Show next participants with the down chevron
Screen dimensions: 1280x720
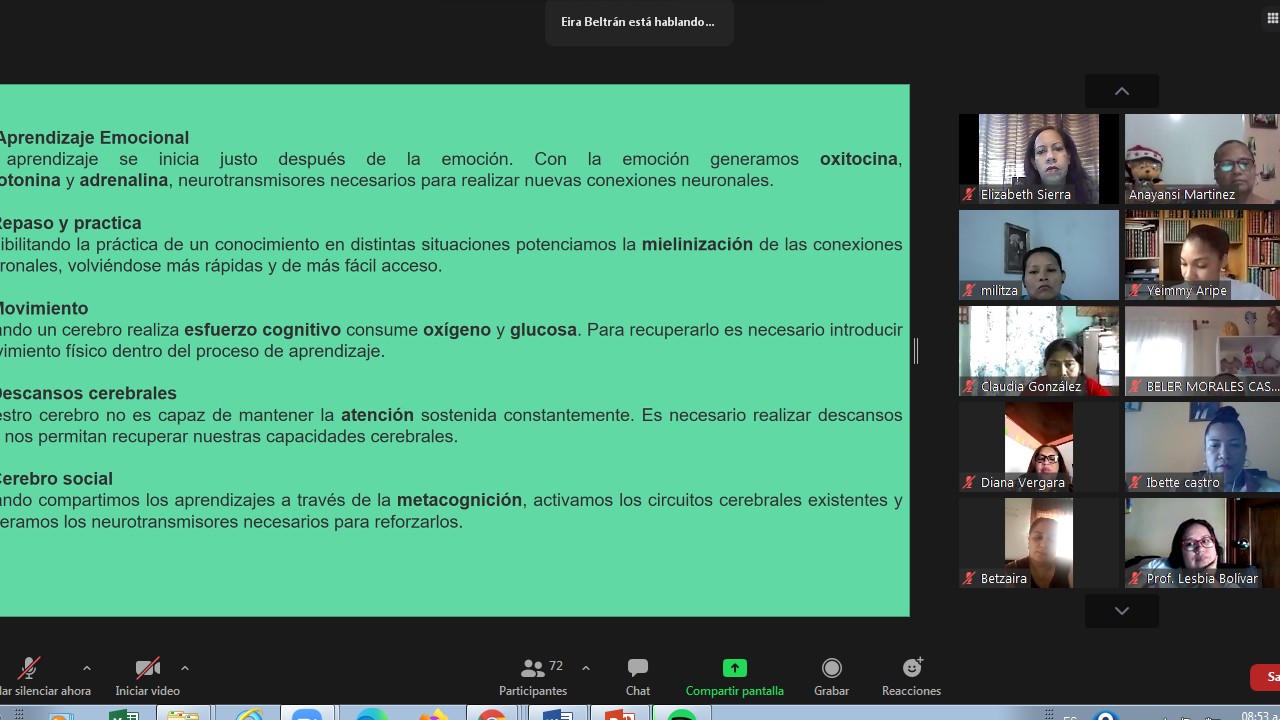tap(1122, 610)
